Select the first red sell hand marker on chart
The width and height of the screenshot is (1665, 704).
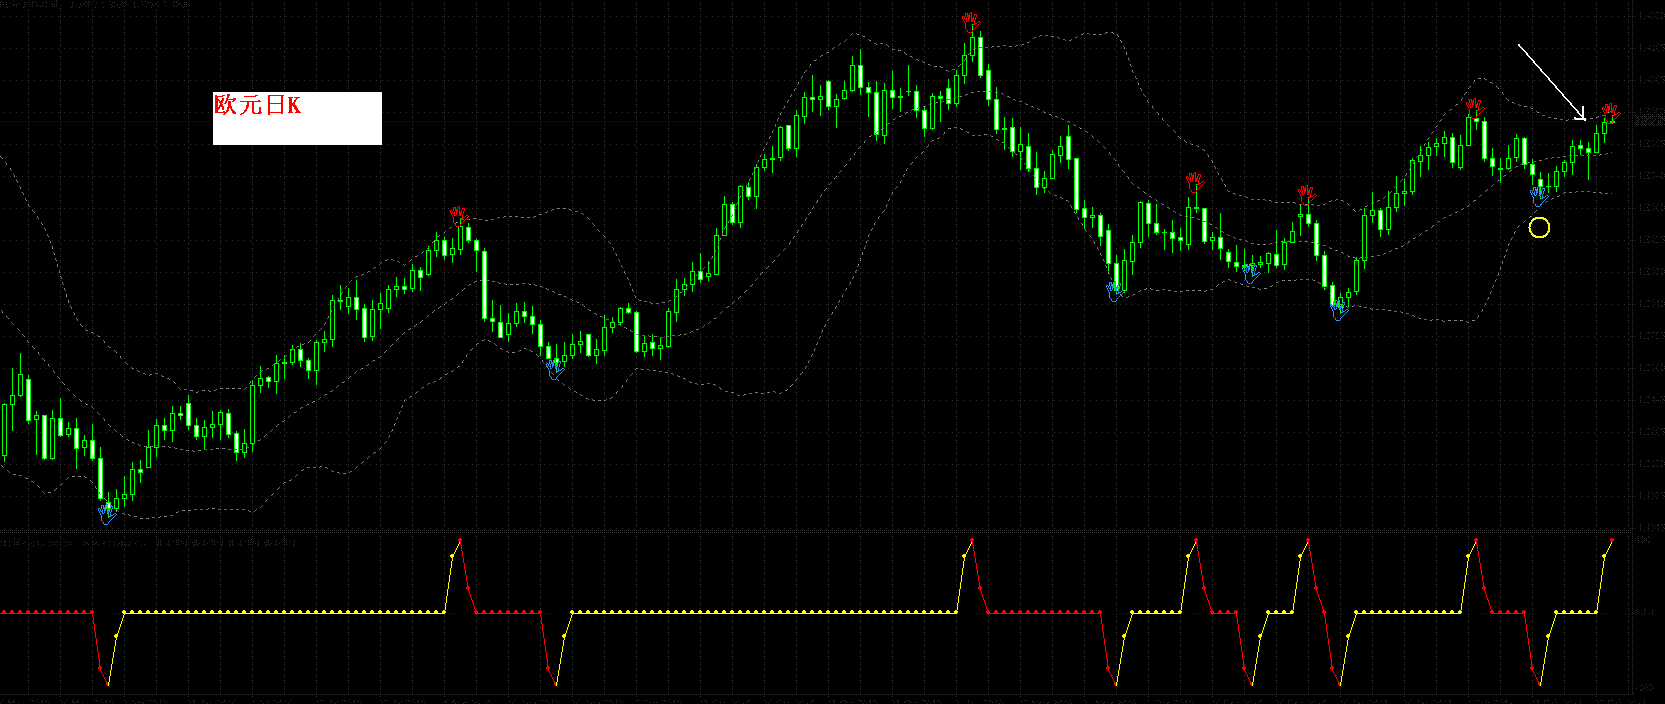(x=459, y=215)
